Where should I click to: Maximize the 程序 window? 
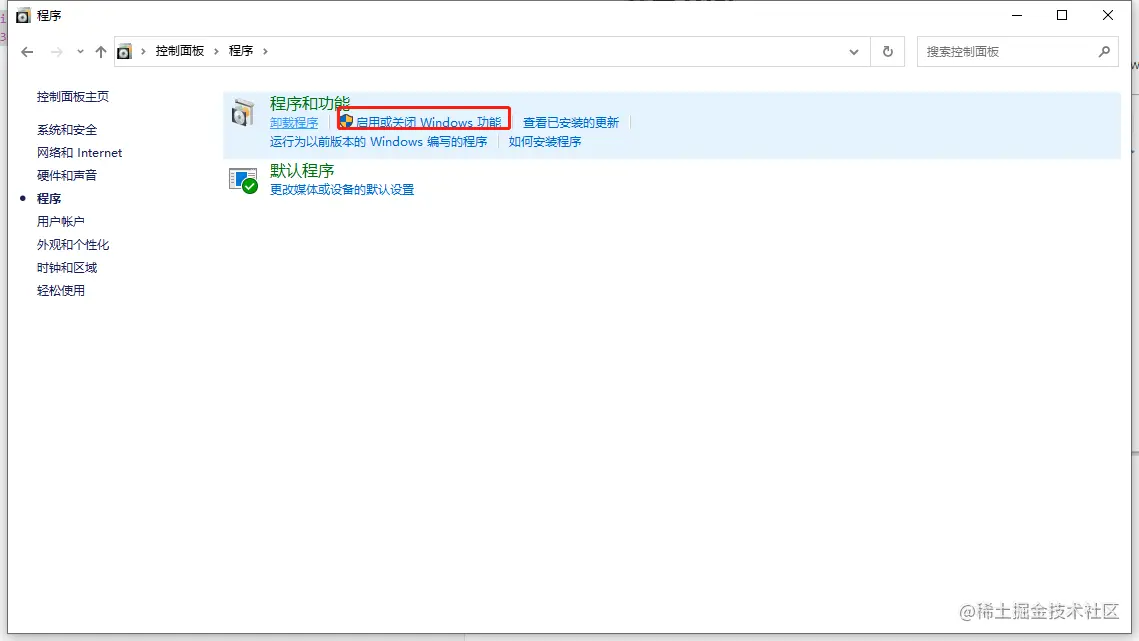pyautogui.click(x=1062, y=15)
